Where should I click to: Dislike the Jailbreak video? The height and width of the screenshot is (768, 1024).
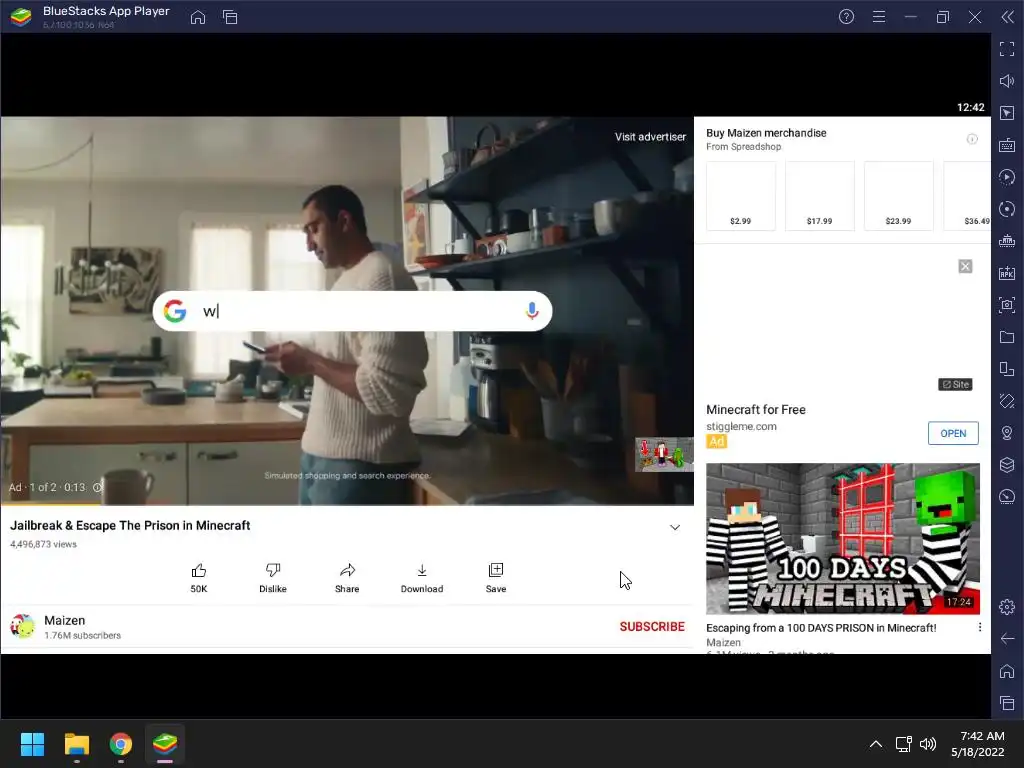pos(273,578)
